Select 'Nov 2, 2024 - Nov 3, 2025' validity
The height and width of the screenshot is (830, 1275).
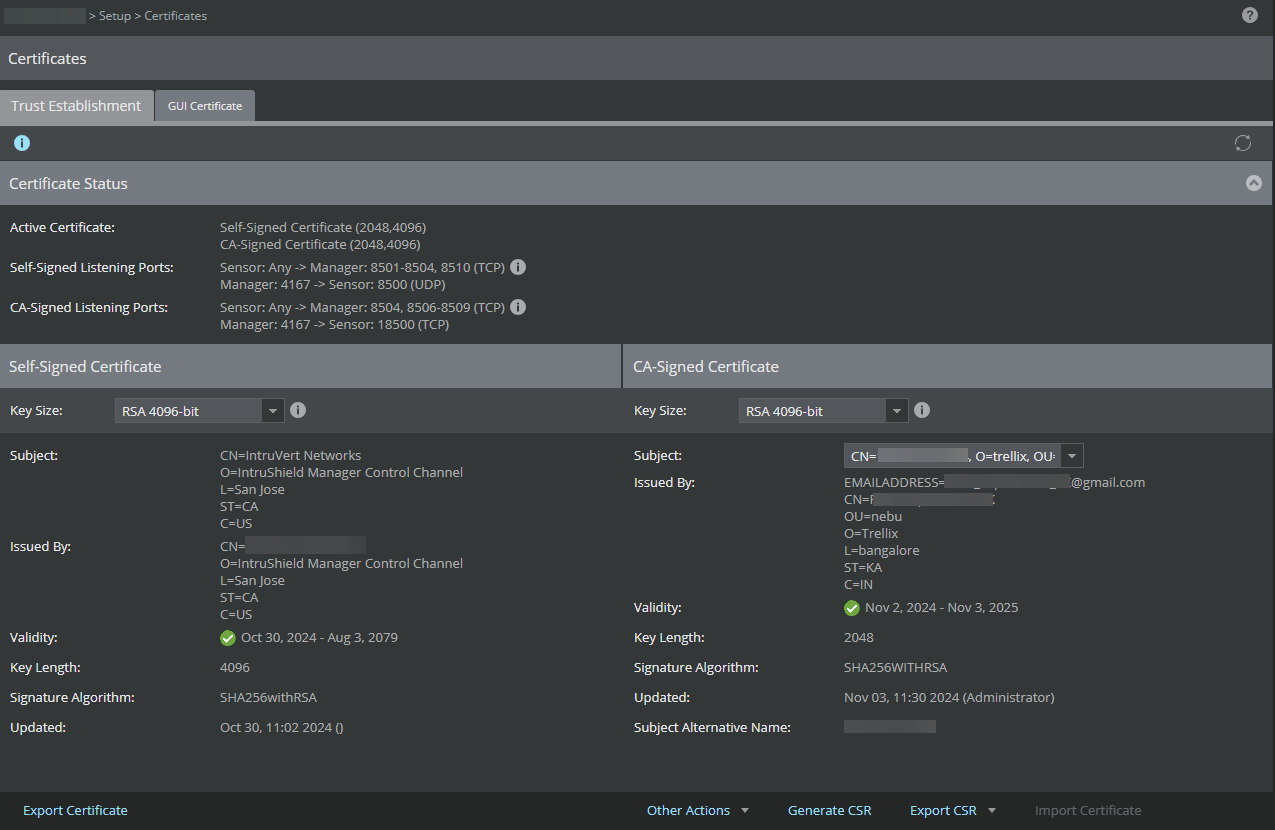click(x=942, y=608)
